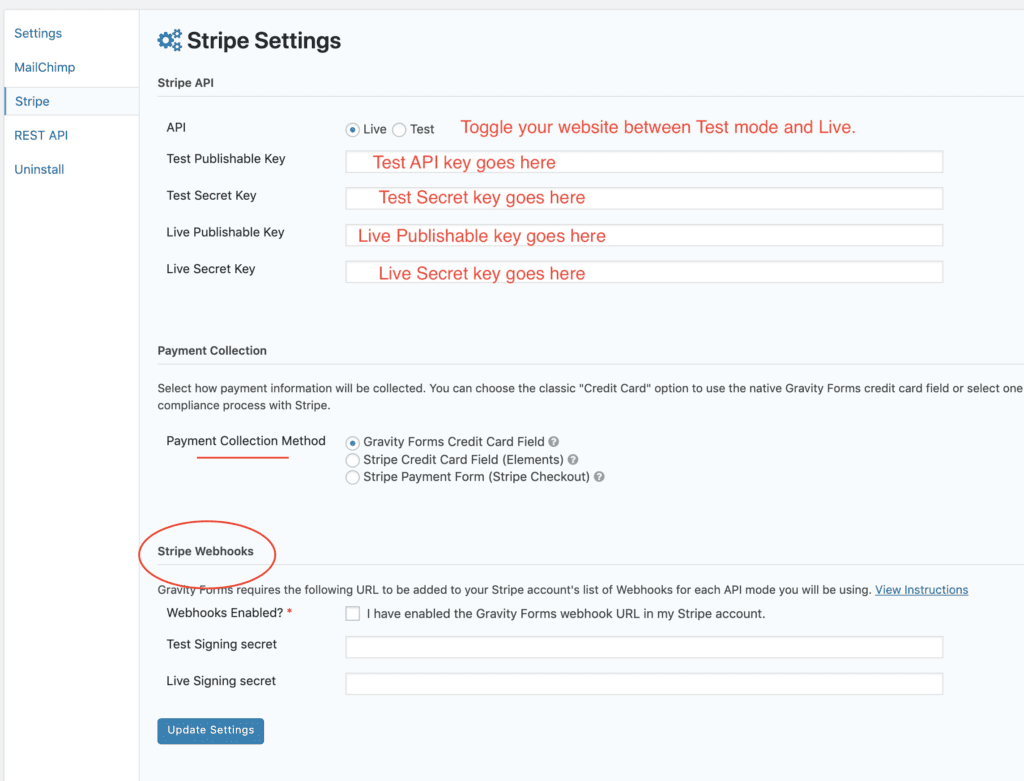Click the Live Secret Key label
The width and height of the screenshot is (1024, 781).
tap(211, 268)
